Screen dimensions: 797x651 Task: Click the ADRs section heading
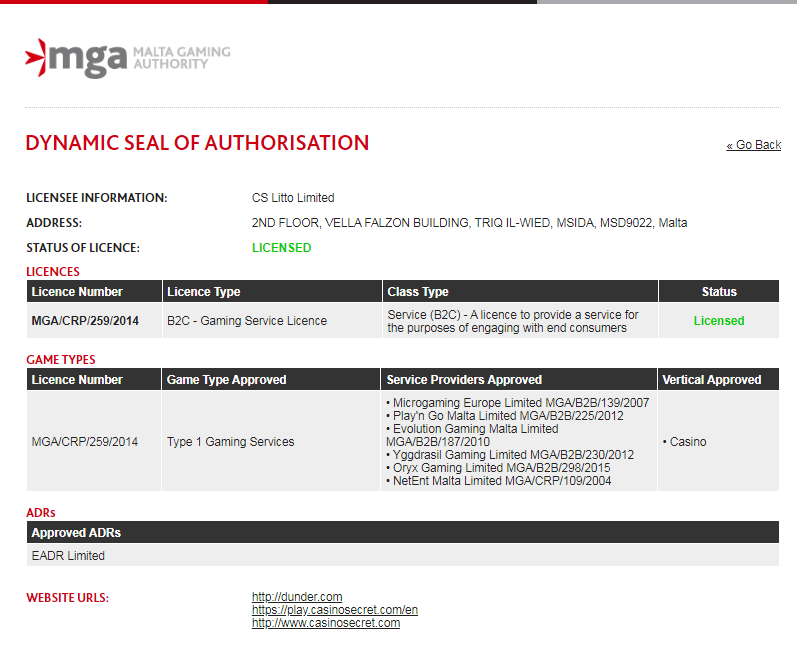(41, 512)
